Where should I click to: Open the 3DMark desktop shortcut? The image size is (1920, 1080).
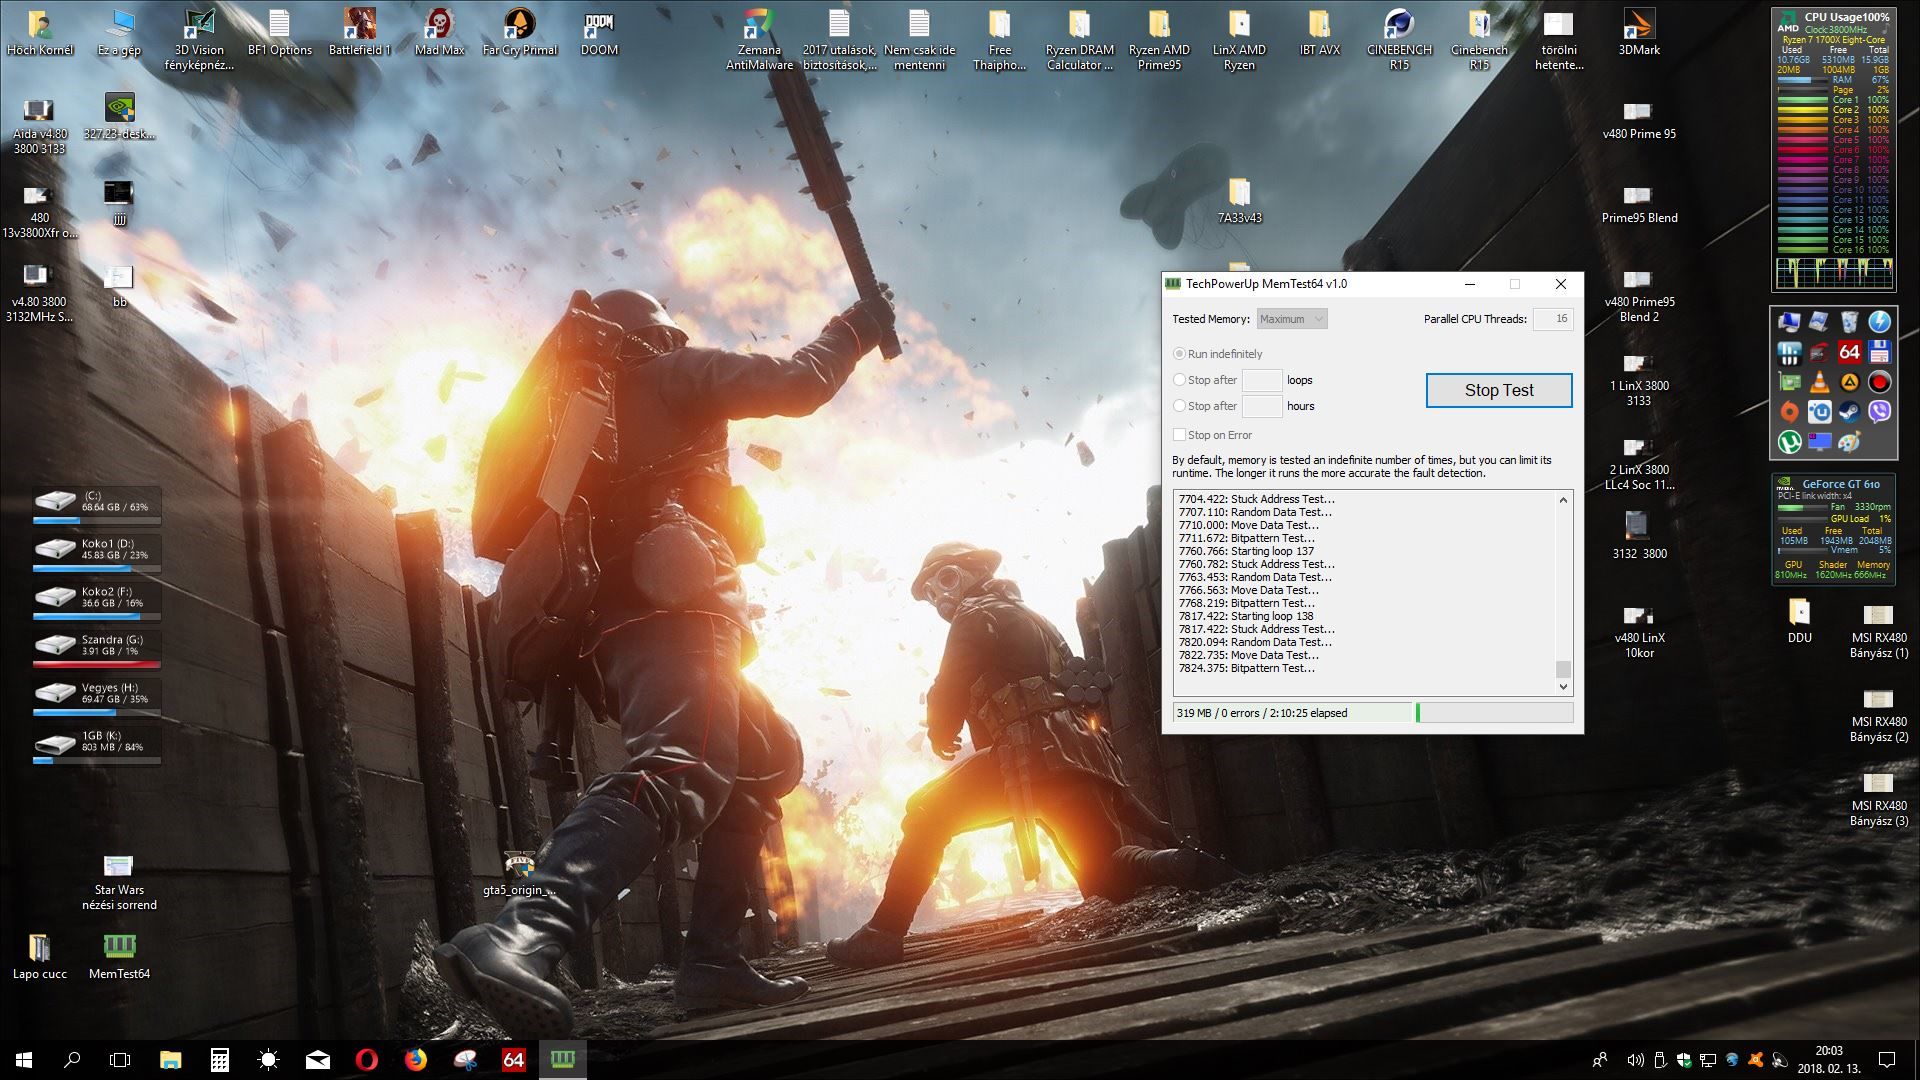point(1639,33)
